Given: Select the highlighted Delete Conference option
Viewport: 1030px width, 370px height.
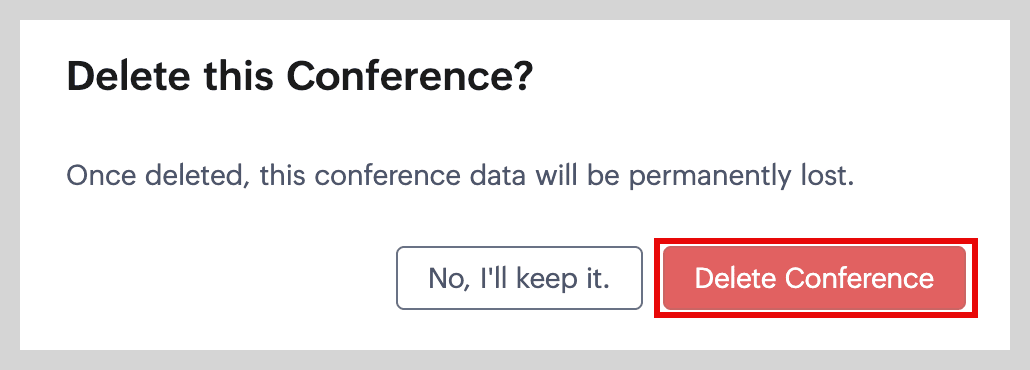Looking at the screenshot, I should [815, 278].
